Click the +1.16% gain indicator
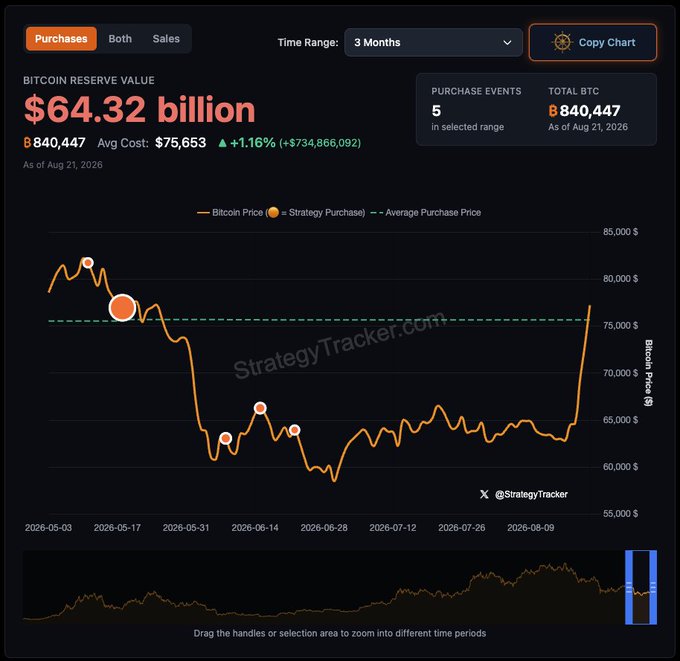Viewport: 680px width, 661px height. 252,143
